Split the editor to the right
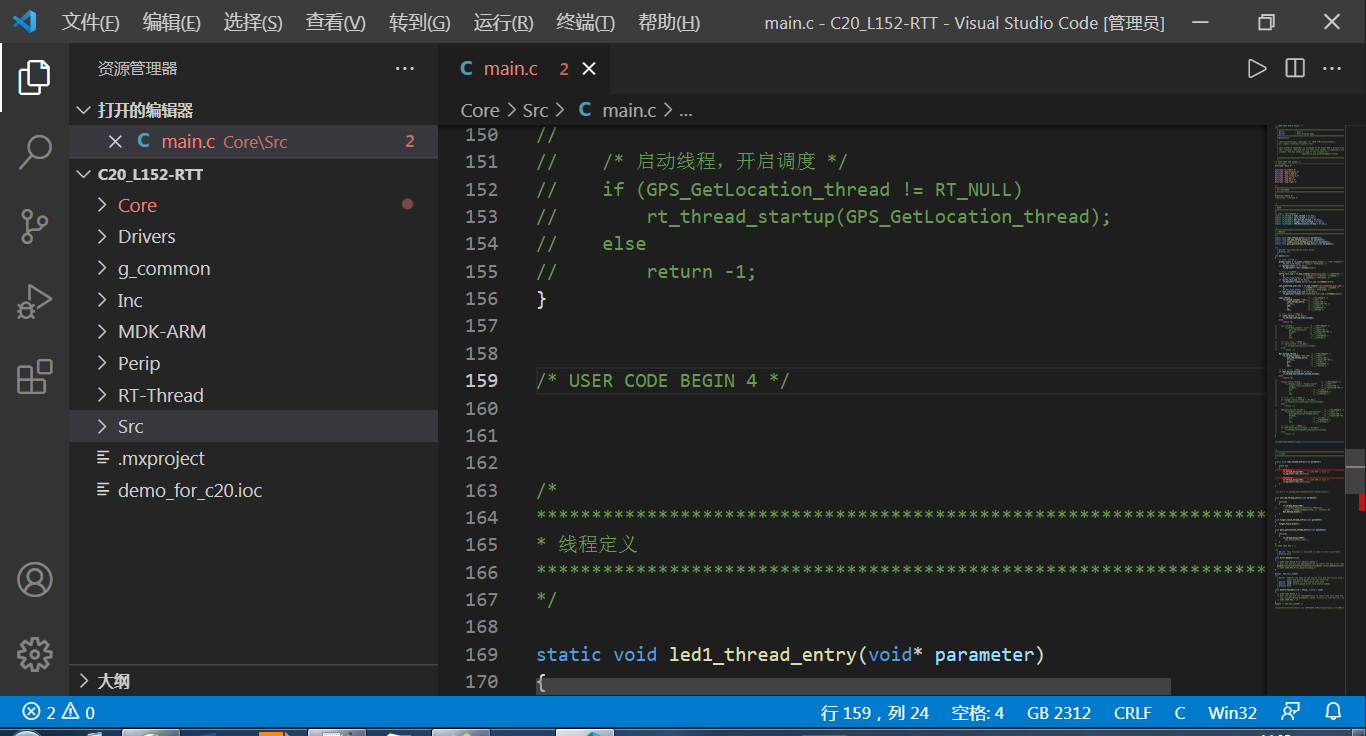Image resolution: width=1366 pixels, height=736 pixels. point(1295,68)
